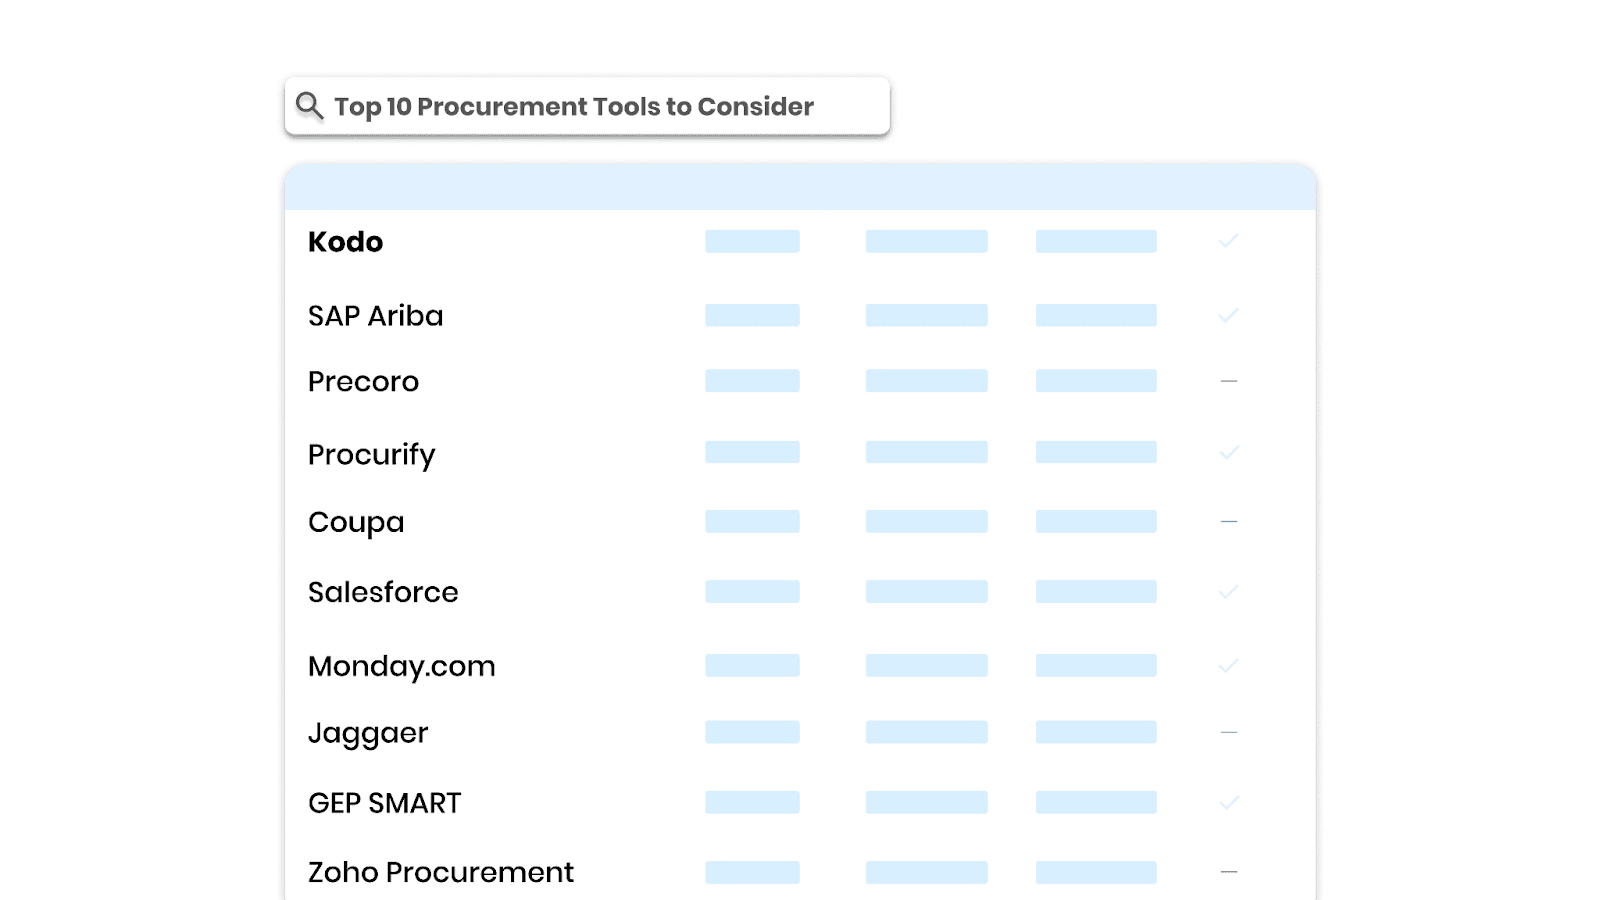Toggle the checkmark next to Kodo
The image size is (1600, 900).
(x=1228, y=241)
